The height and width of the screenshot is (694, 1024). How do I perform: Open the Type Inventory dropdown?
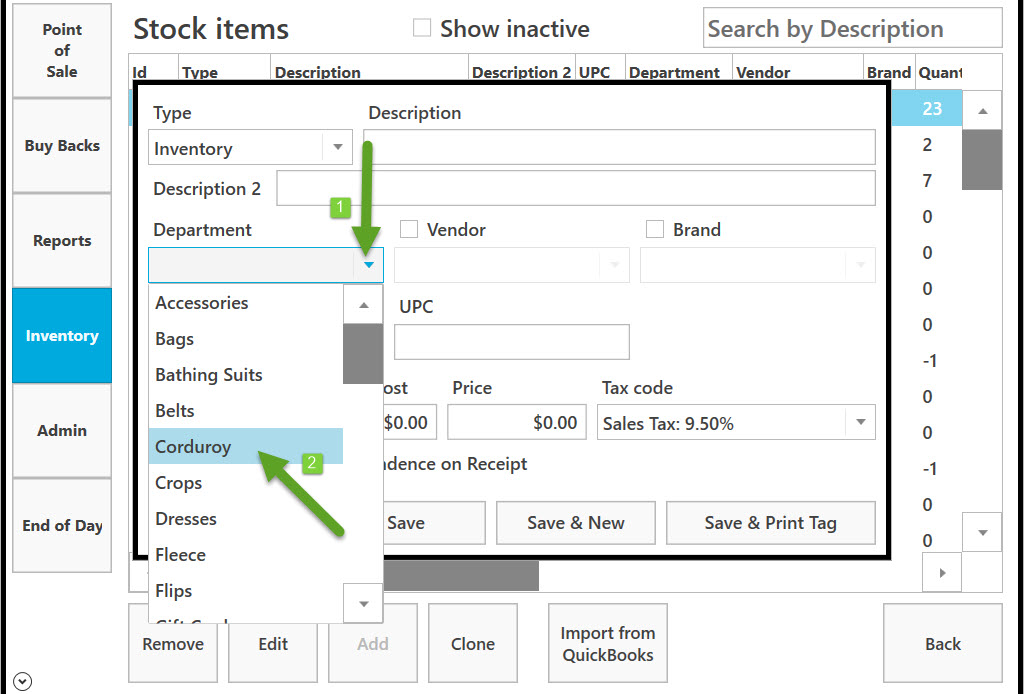point(250,148)
